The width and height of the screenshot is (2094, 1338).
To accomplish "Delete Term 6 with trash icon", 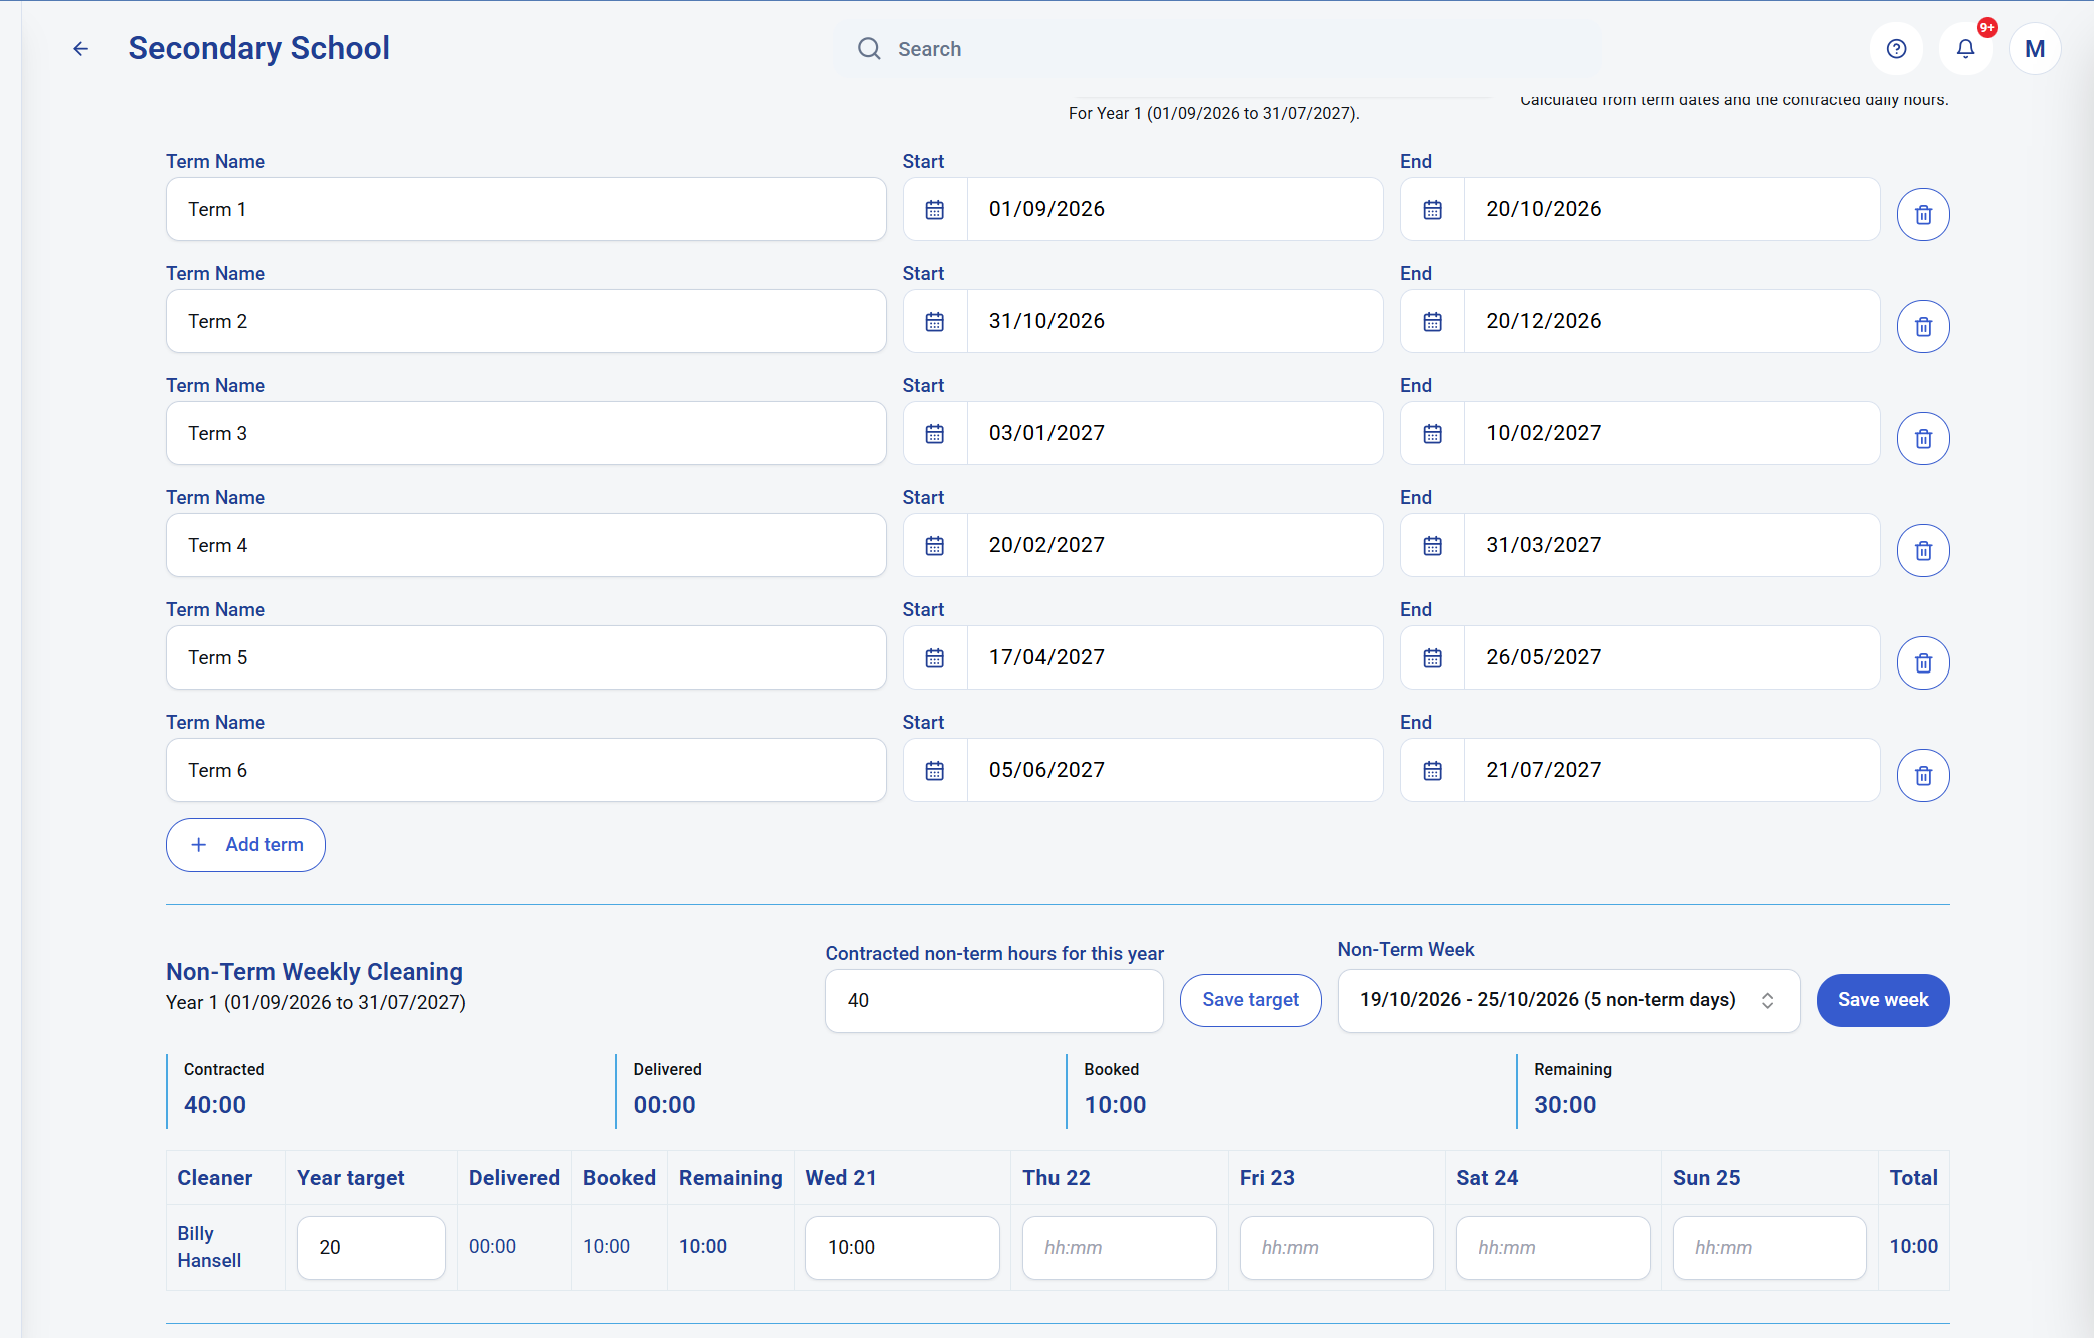I will coord(1923,775).
